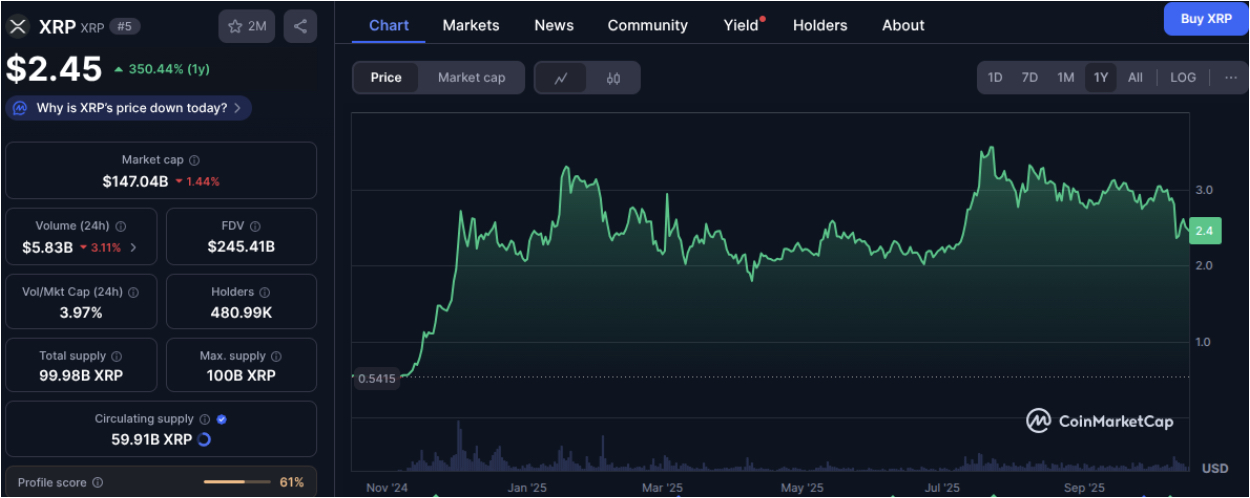Click Market cap info icon
Viewport: 1250px width, 498px height.
[x=194, y=160]
